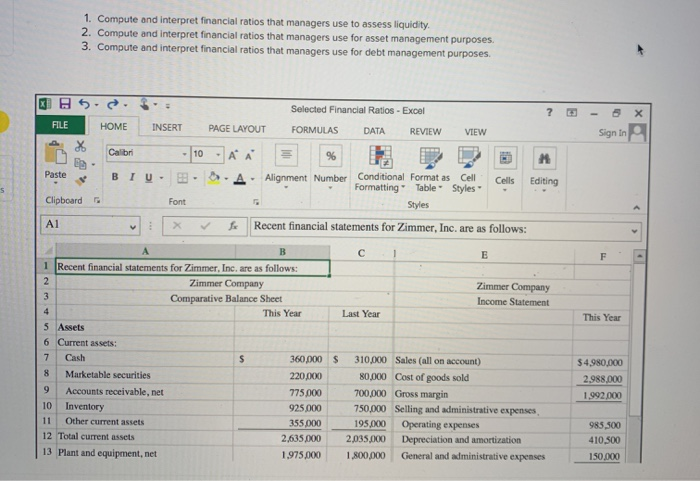The height and width of the screenshot is (481, 700).
Task: Switch to the DATA tab
Action: (374, 131)
